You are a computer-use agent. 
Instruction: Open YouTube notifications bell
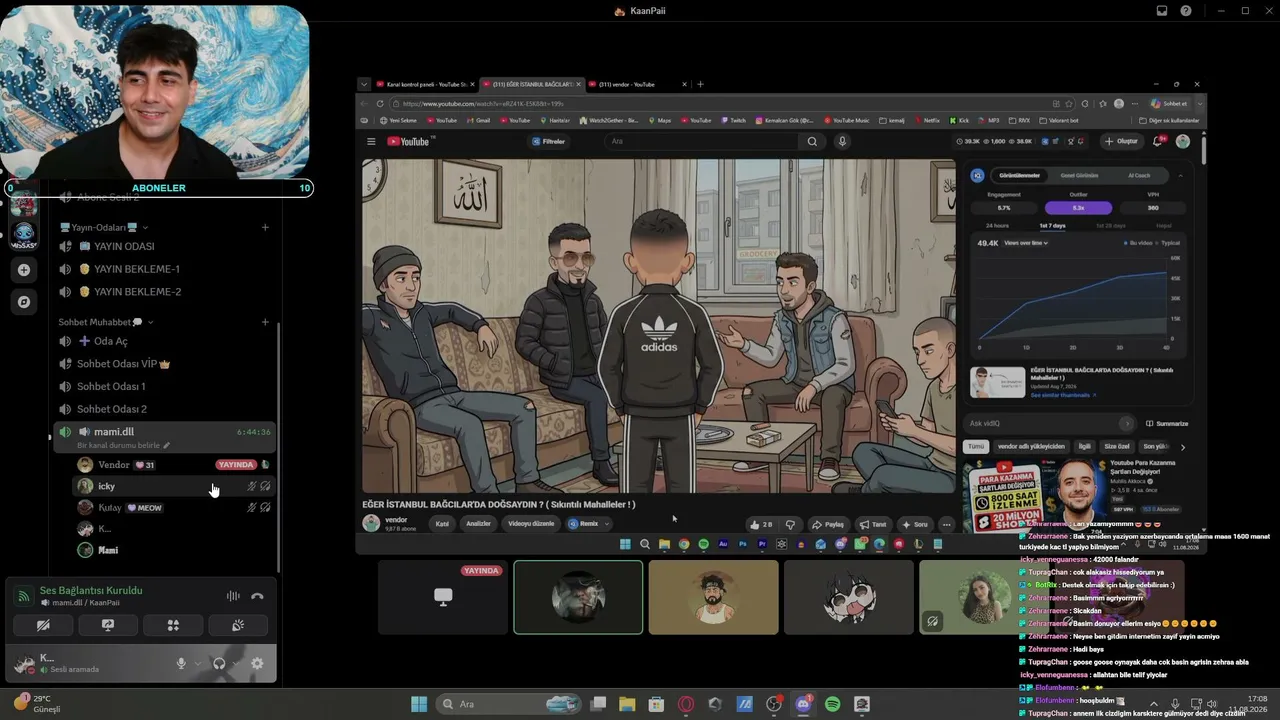coord(1158,142)
